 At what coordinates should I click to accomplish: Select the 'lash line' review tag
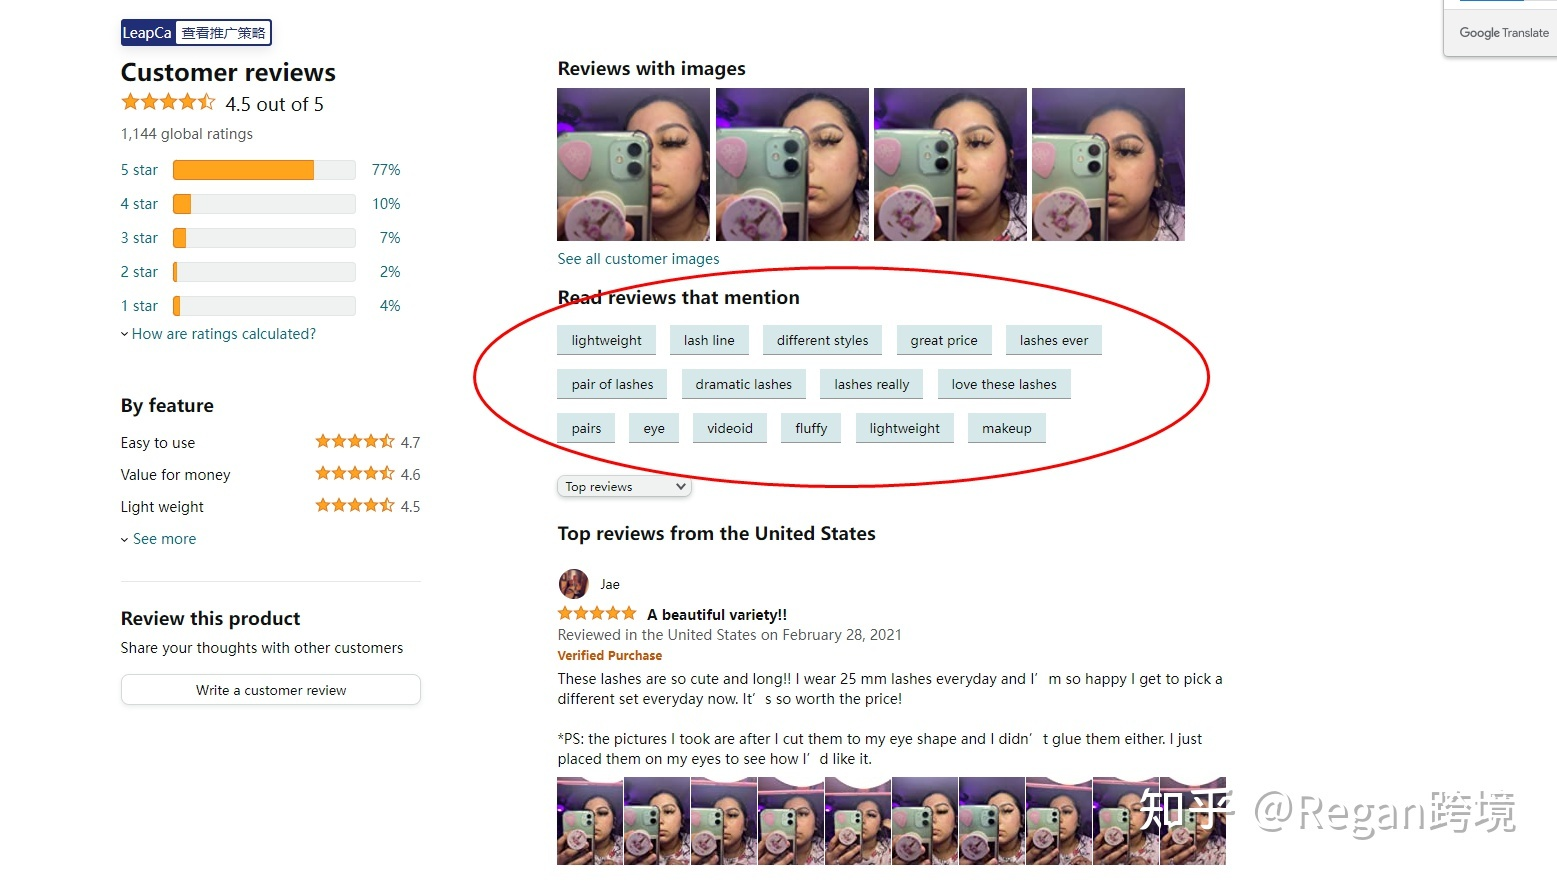tap(709, 340)
